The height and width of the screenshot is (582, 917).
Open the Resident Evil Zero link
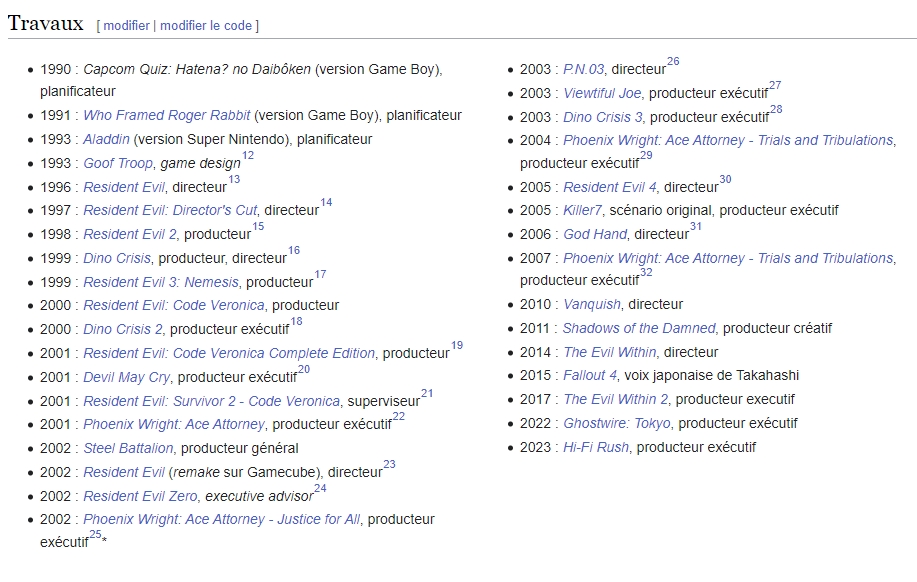coord(140,496)
